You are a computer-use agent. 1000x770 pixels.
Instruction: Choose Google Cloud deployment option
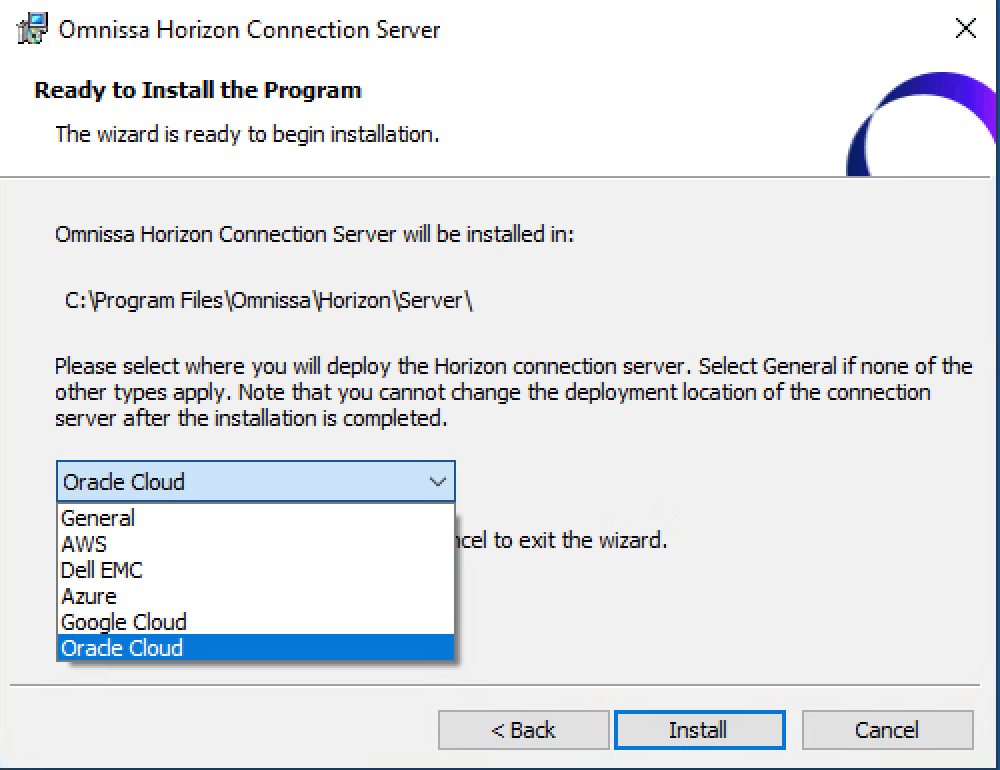coord(256,621)
